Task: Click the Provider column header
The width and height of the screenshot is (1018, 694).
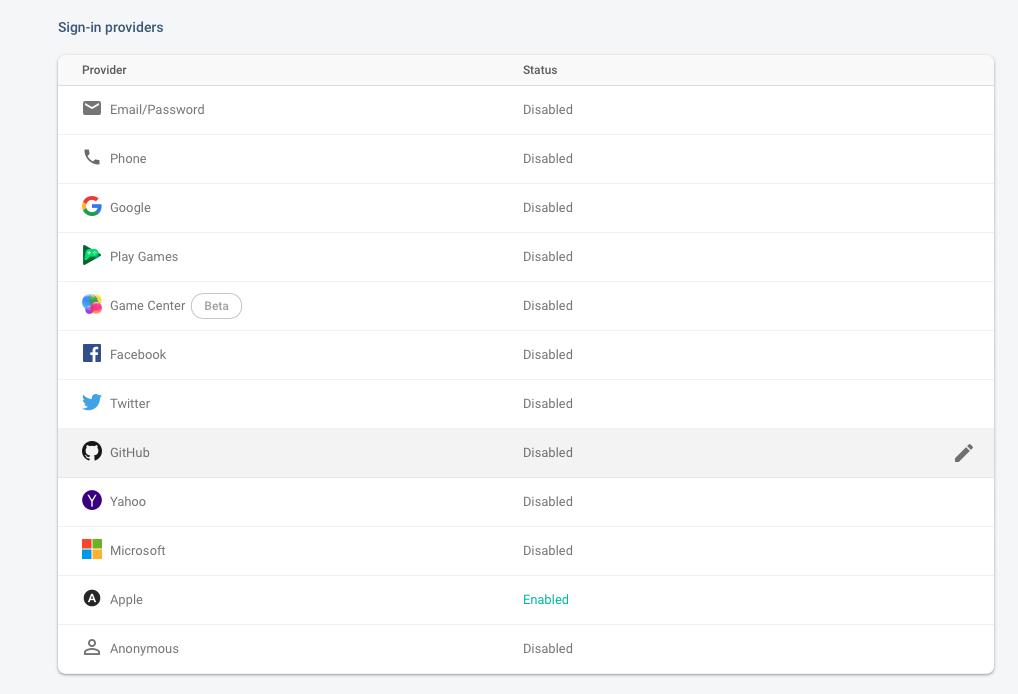Action: (x=104, y=70)
